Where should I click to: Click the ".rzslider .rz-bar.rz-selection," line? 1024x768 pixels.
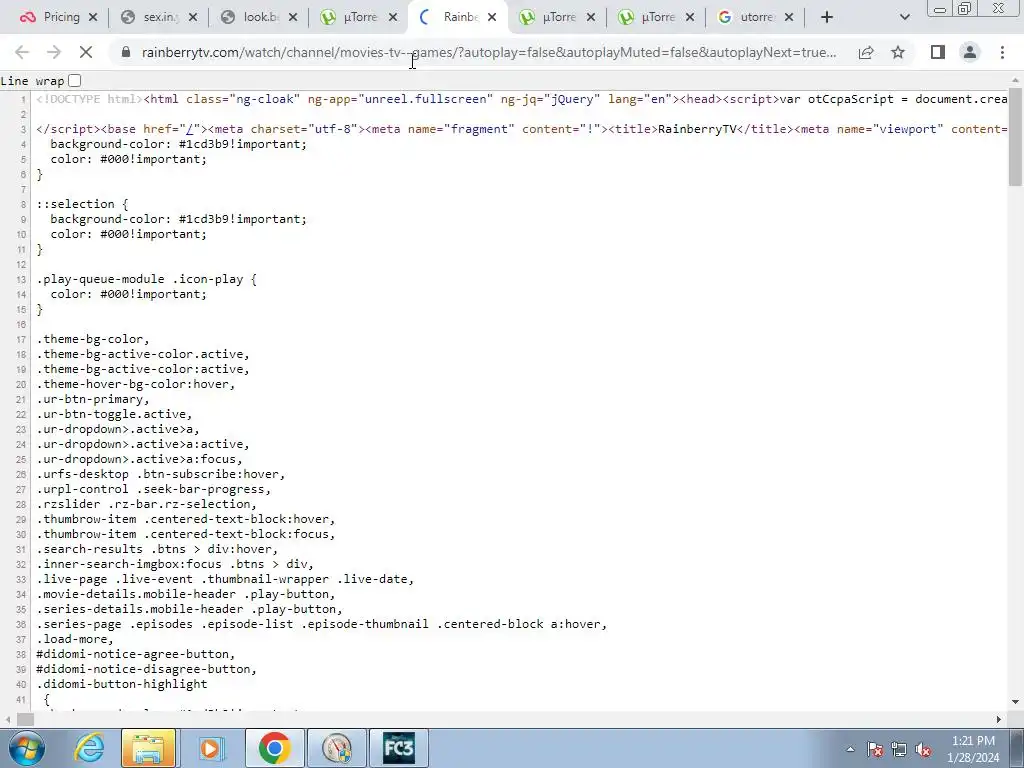point(147,504)
